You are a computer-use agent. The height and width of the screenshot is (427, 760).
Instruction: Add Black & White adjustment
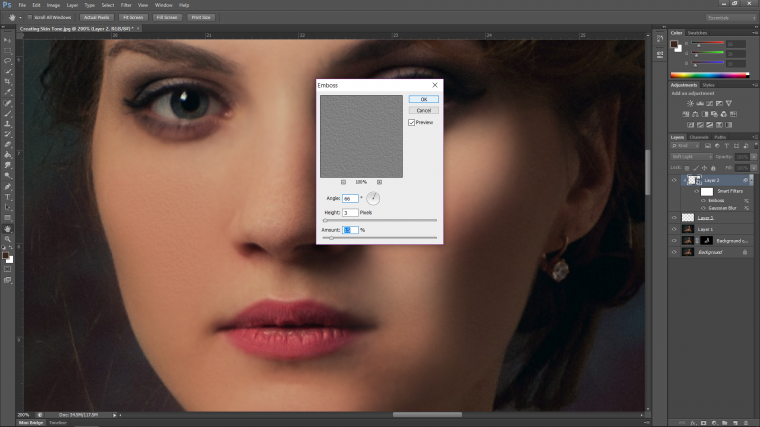[x=705, y=114]
